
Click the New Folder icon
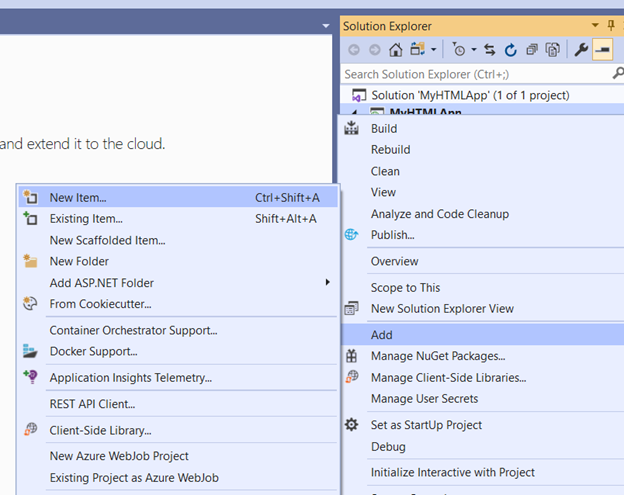[30, 261]
